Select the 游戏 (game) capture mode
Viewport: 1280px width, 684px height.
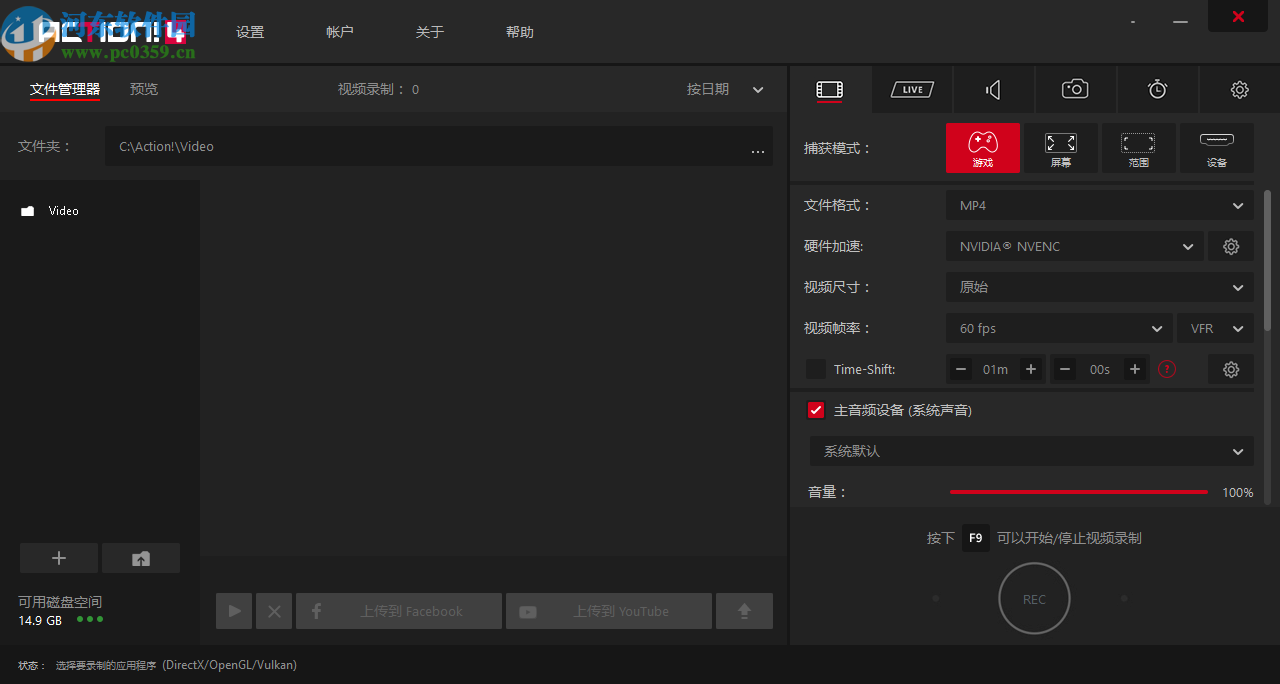click(x=982, y=148)
